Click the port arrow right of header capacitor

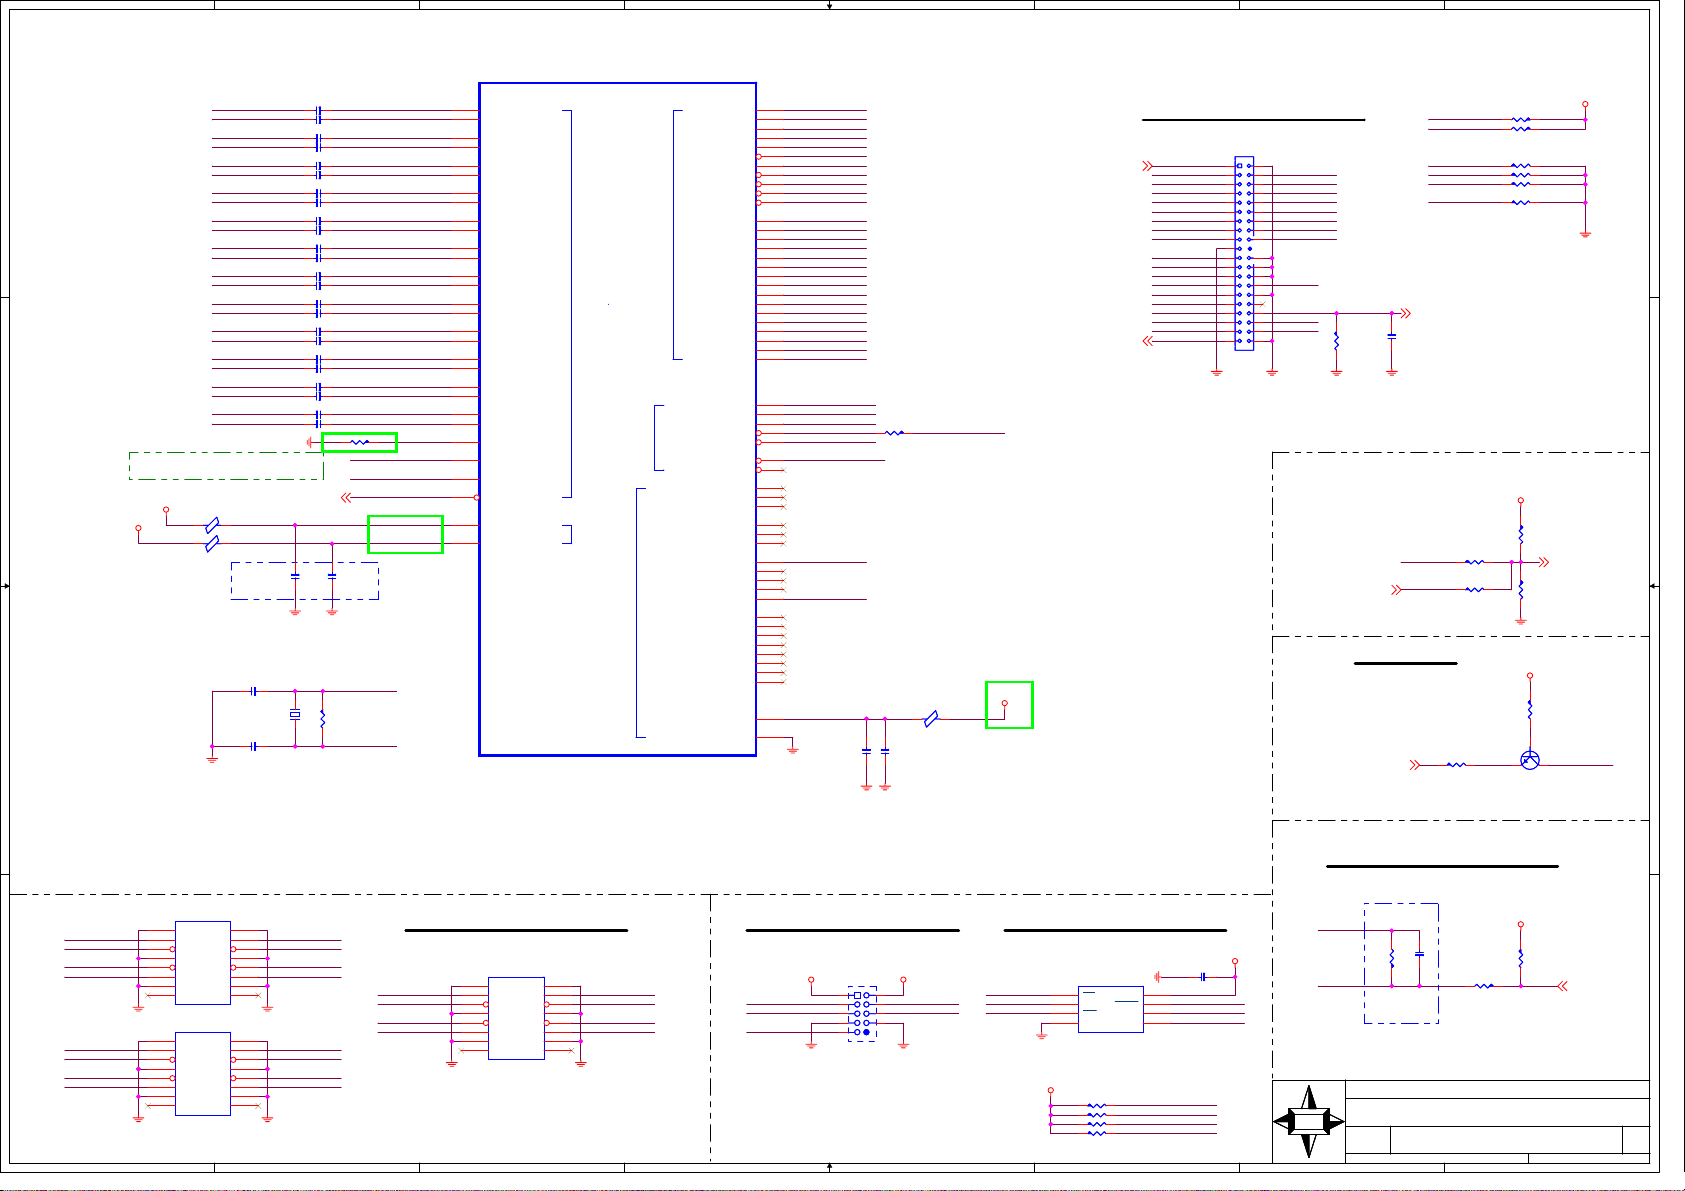click(x=1405, y=313)
